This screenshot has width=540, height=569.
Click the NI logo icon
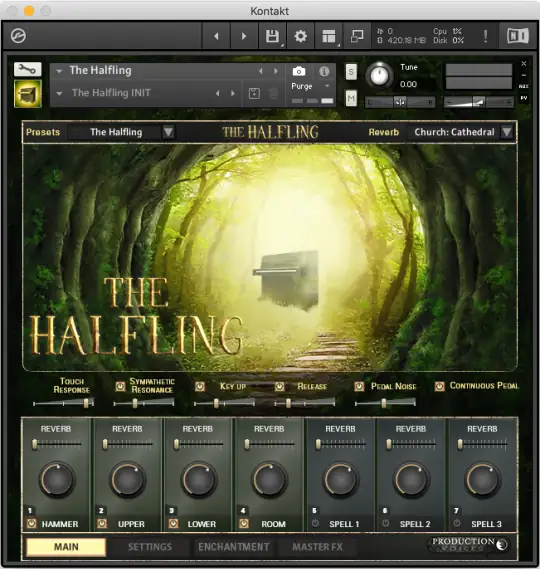pos(518,36)
